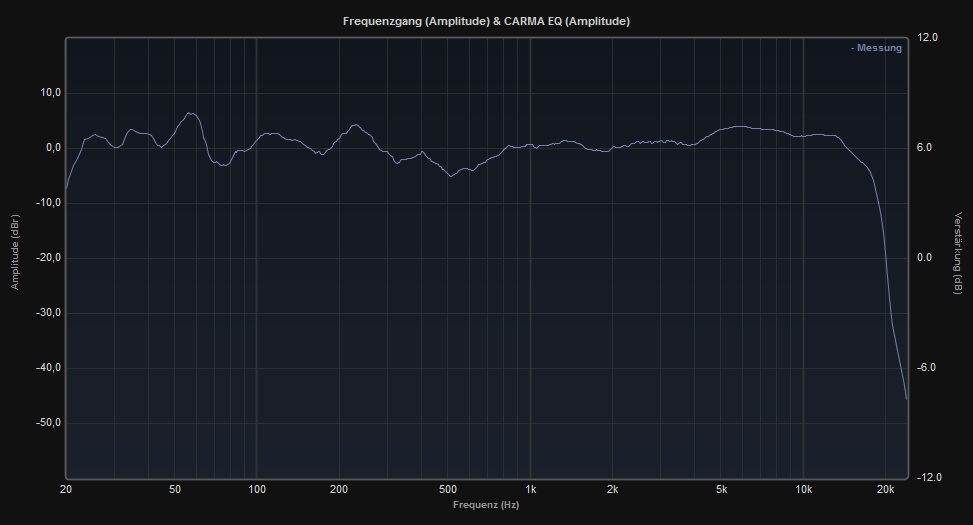This screenshot has width=973, height=525.
Task: Click the -6.0 gain tick label
Action: (927, 368)
